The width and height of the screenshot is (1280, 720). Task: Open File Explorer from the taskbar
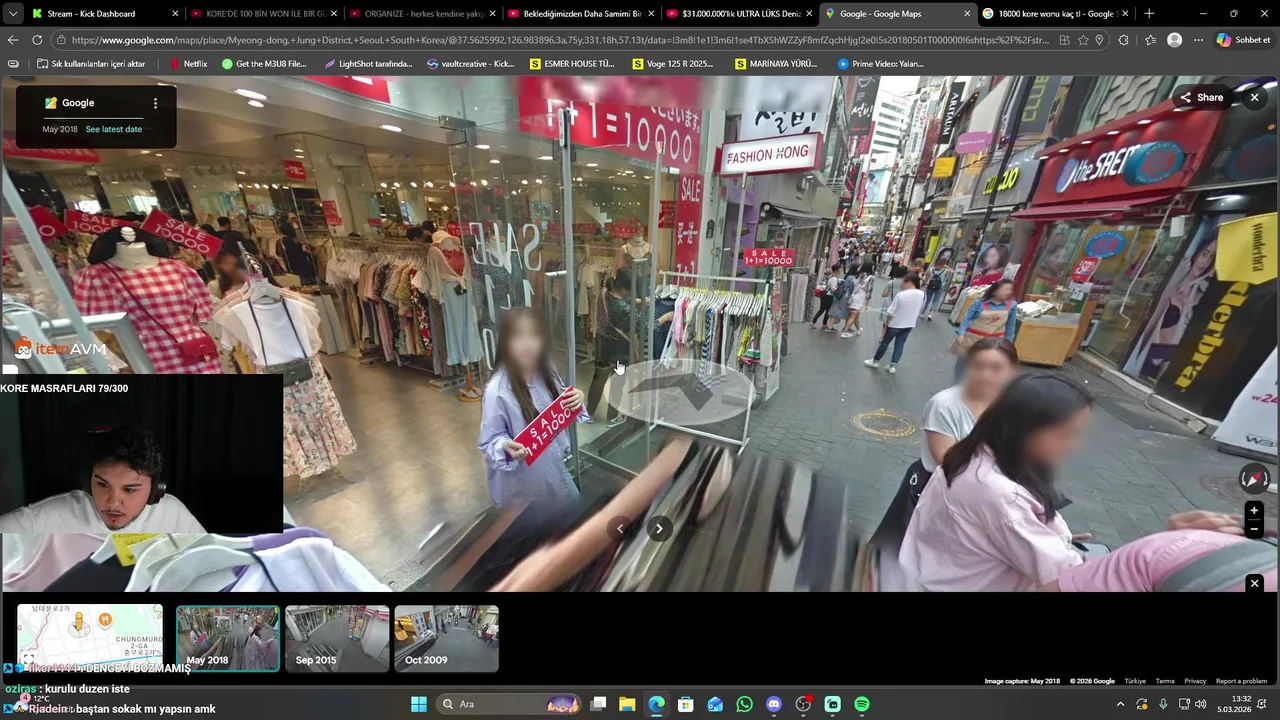(x=627, y=704)
